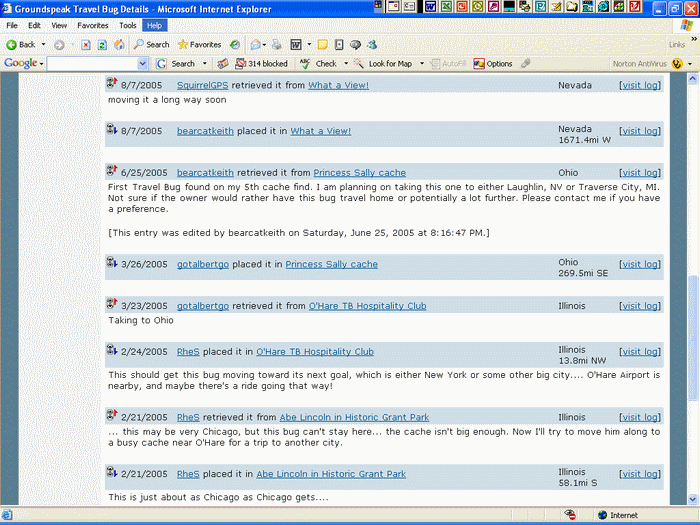This screenshot has width=700, height=525.
Task: Click the popup blocked icon in status bar
Action: (570, 515)
